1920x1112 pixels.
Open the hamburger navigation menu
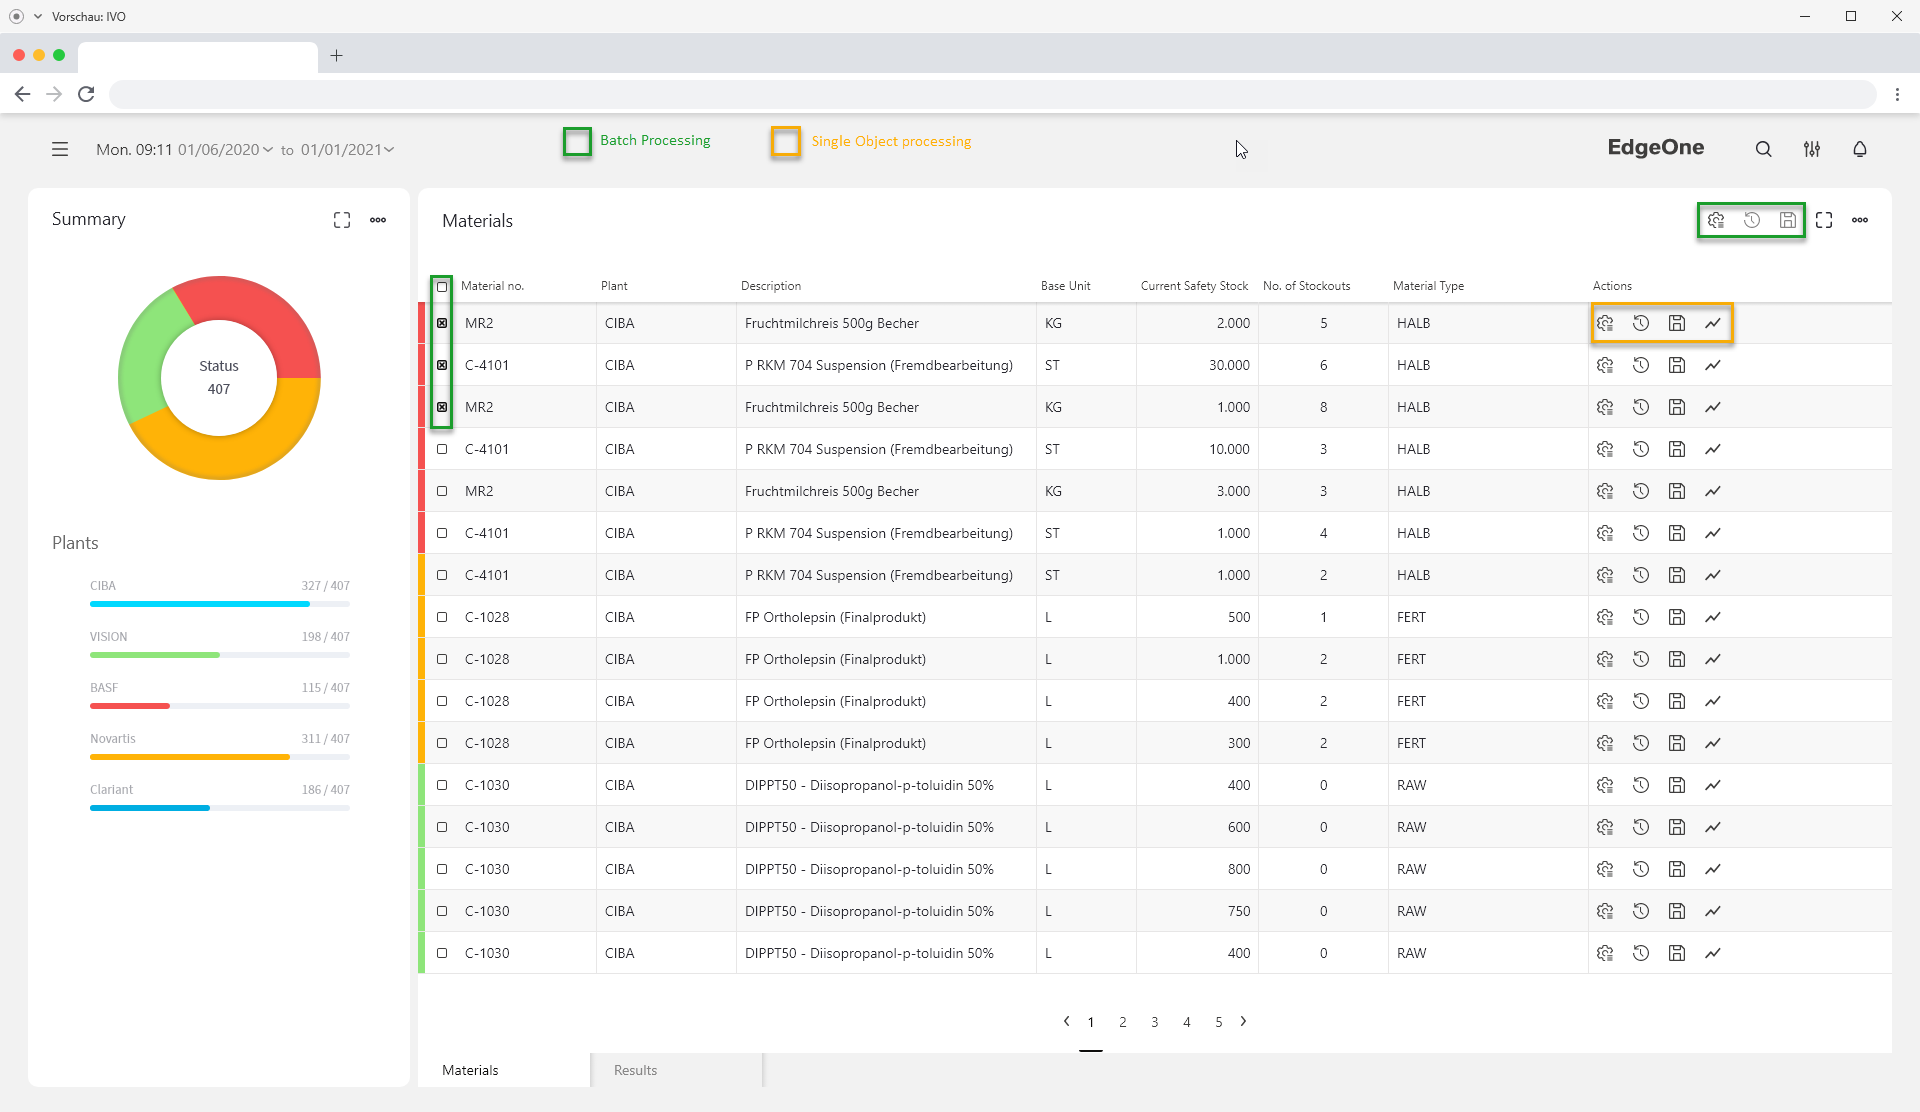tap(60, 149)
